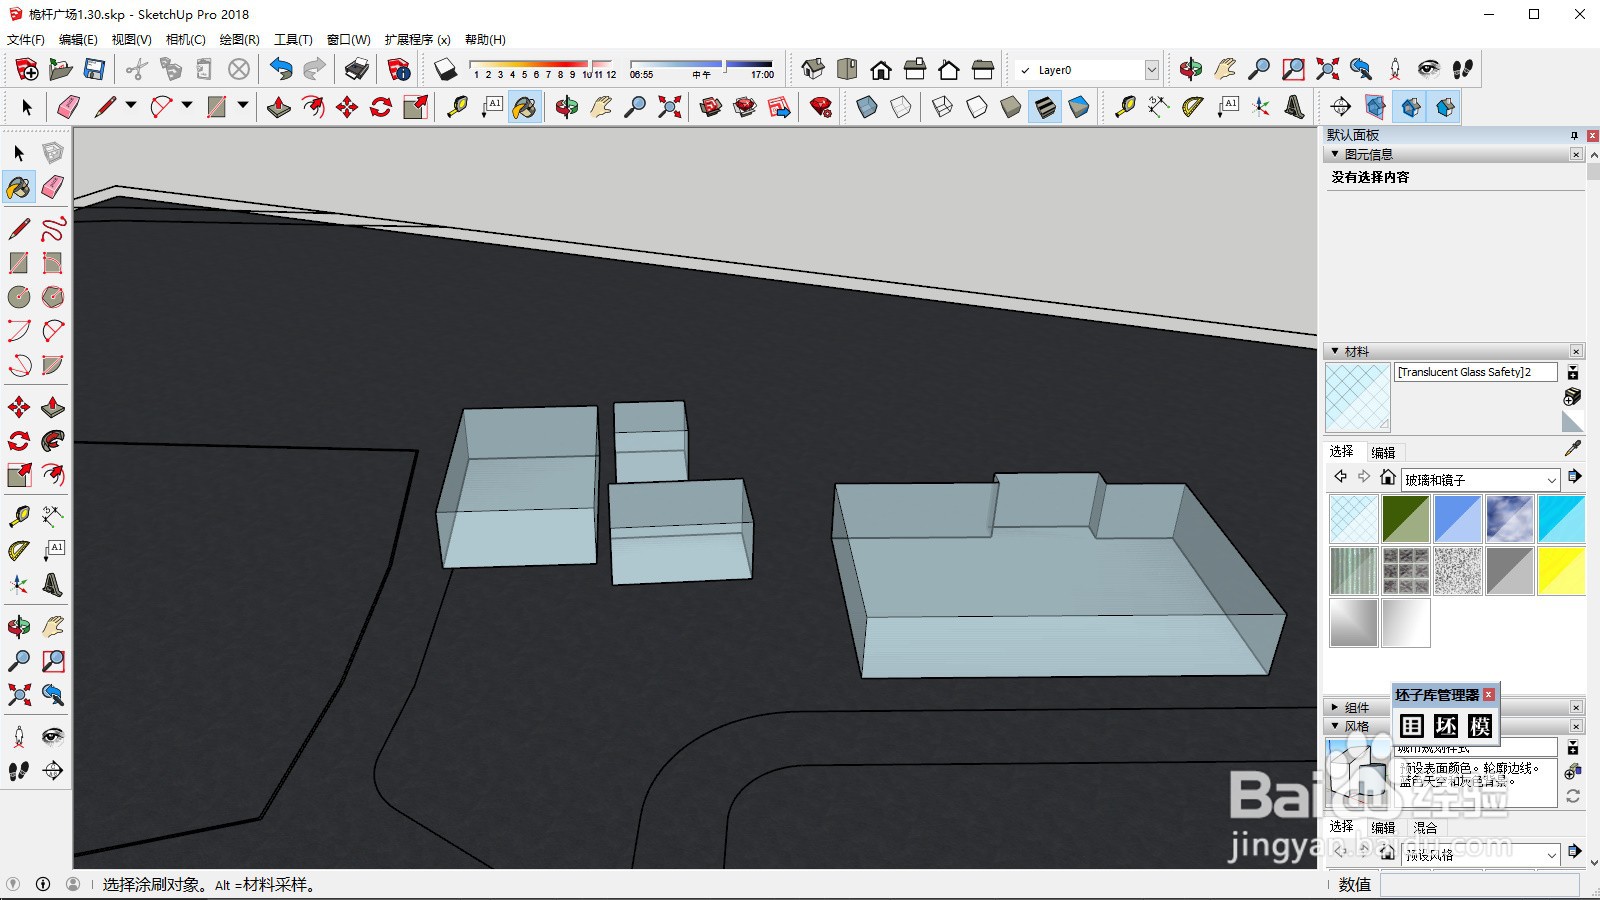Open the Layer0 layer dropdown
The height and width of the screenshot is (900, 1600).
click(1151, 70)
